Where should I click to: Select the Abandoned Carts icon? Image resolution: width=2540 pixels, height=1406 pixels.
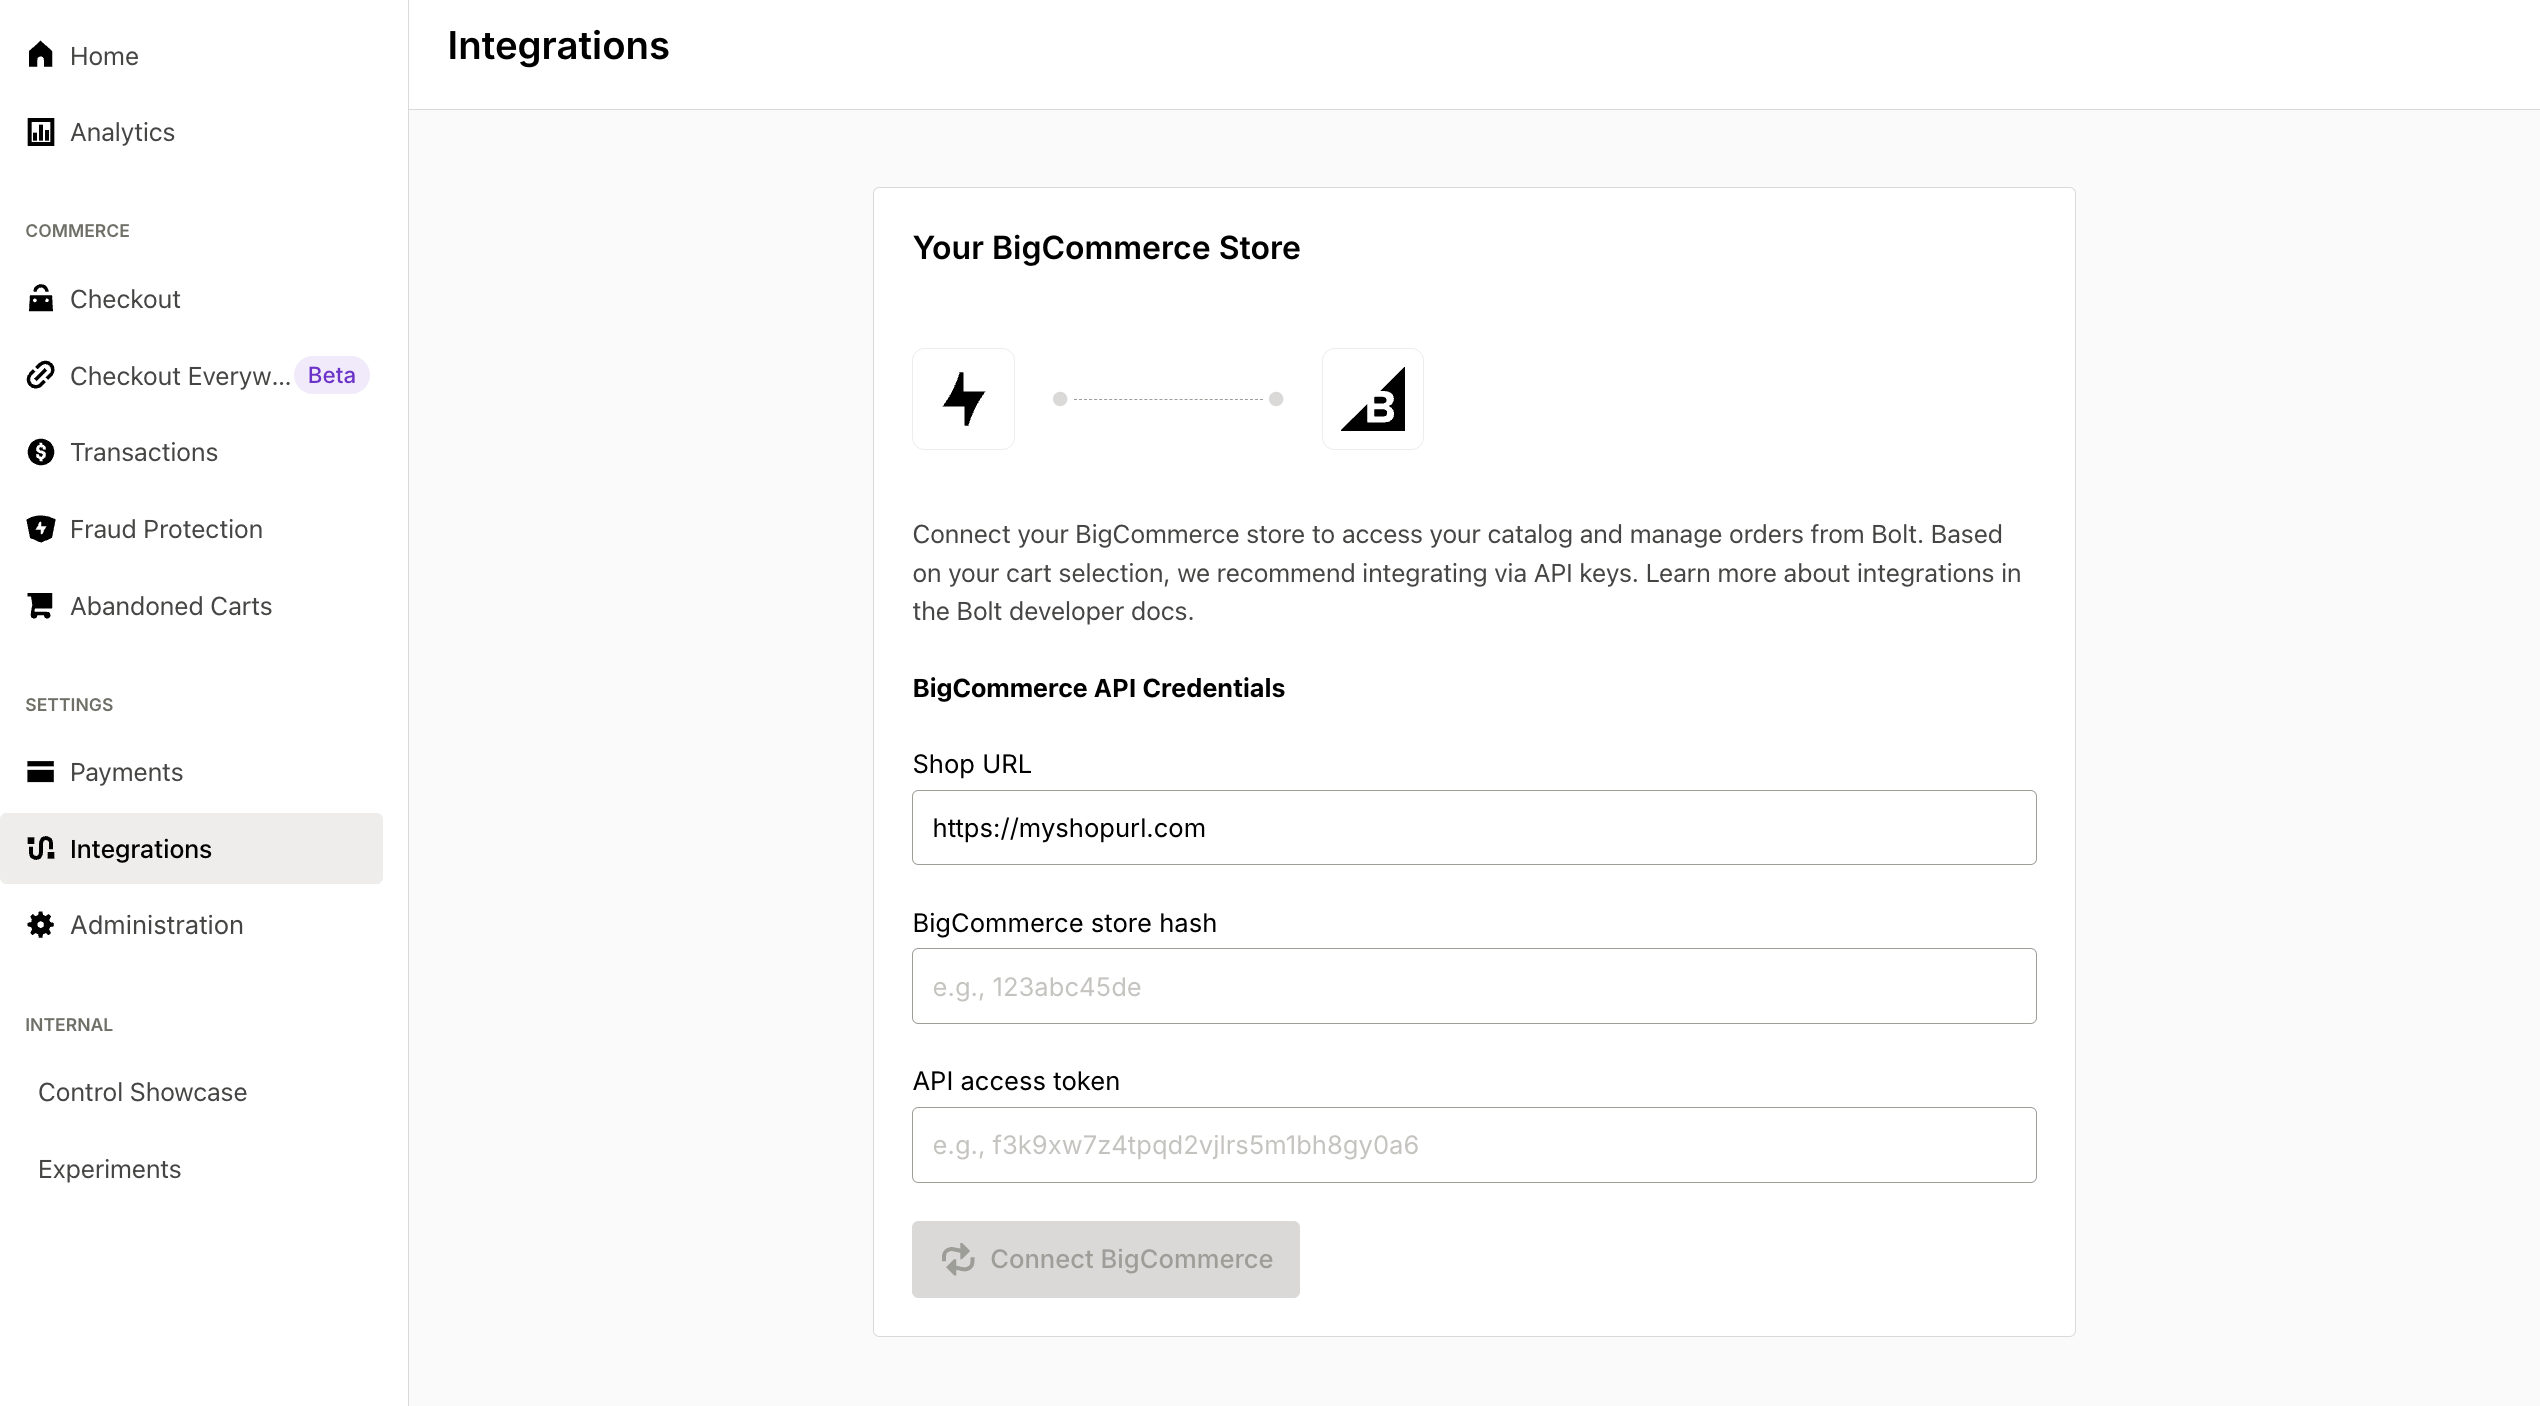(x=42, y=604)
